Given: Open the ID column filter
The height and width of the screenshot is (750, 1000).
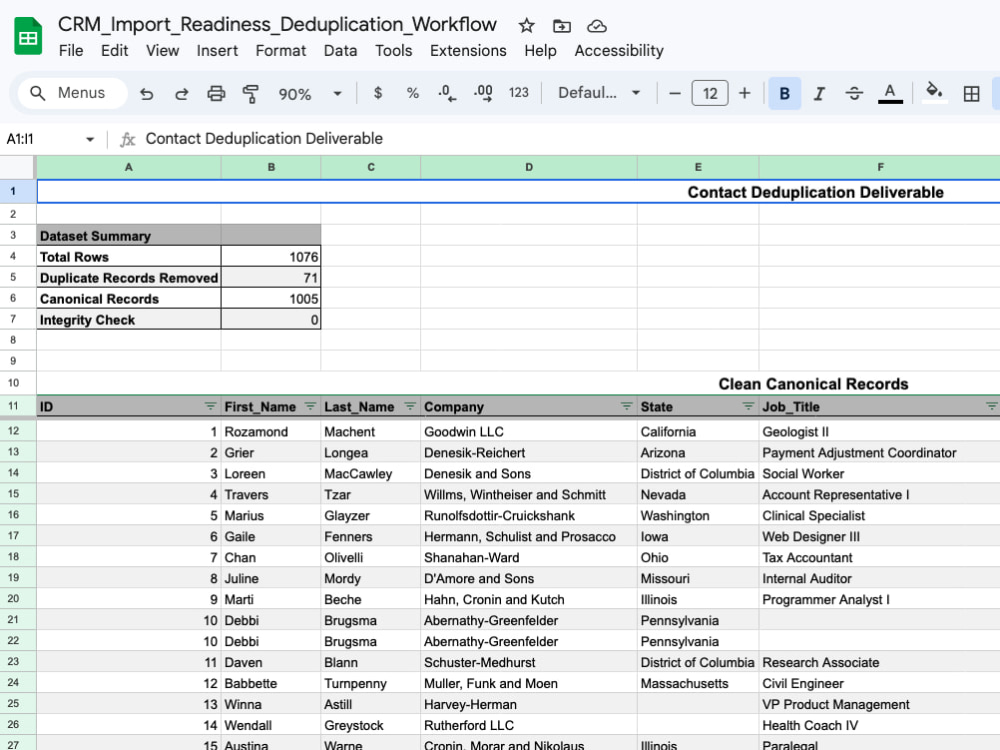Looking at the screenshot, I should (x=210, y=407).
